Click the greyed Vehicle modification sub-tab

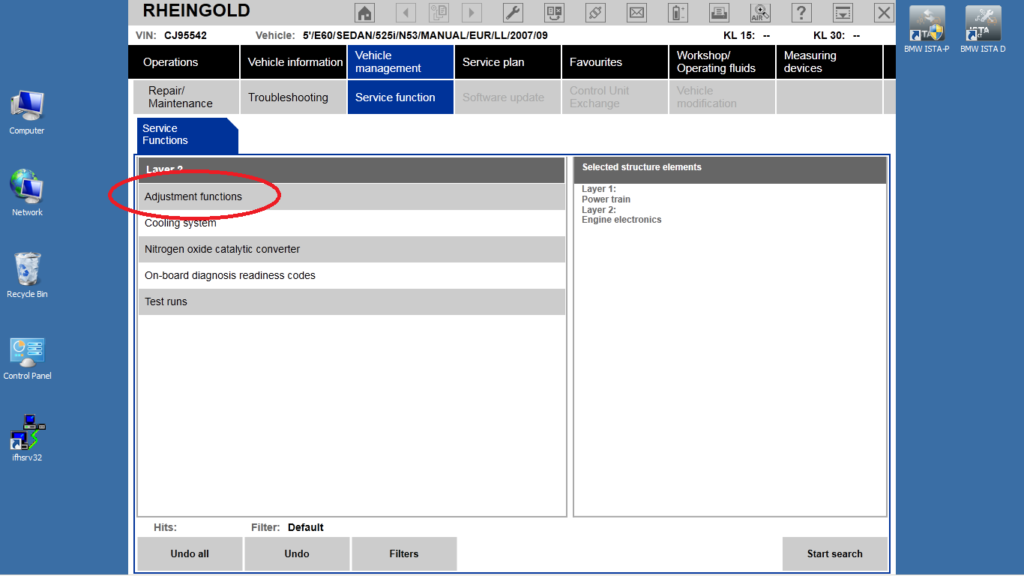coord(722,97)
